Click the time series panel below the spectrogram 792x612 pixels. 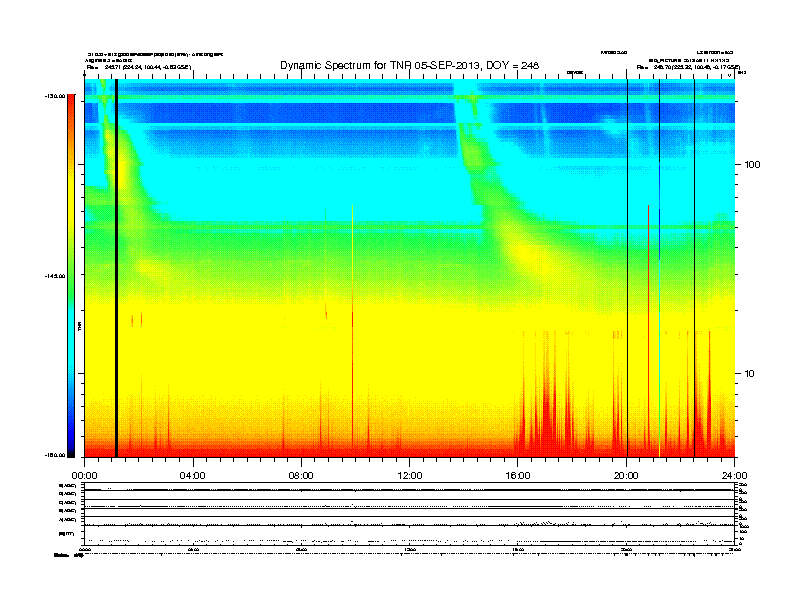(x=410, y=513)
